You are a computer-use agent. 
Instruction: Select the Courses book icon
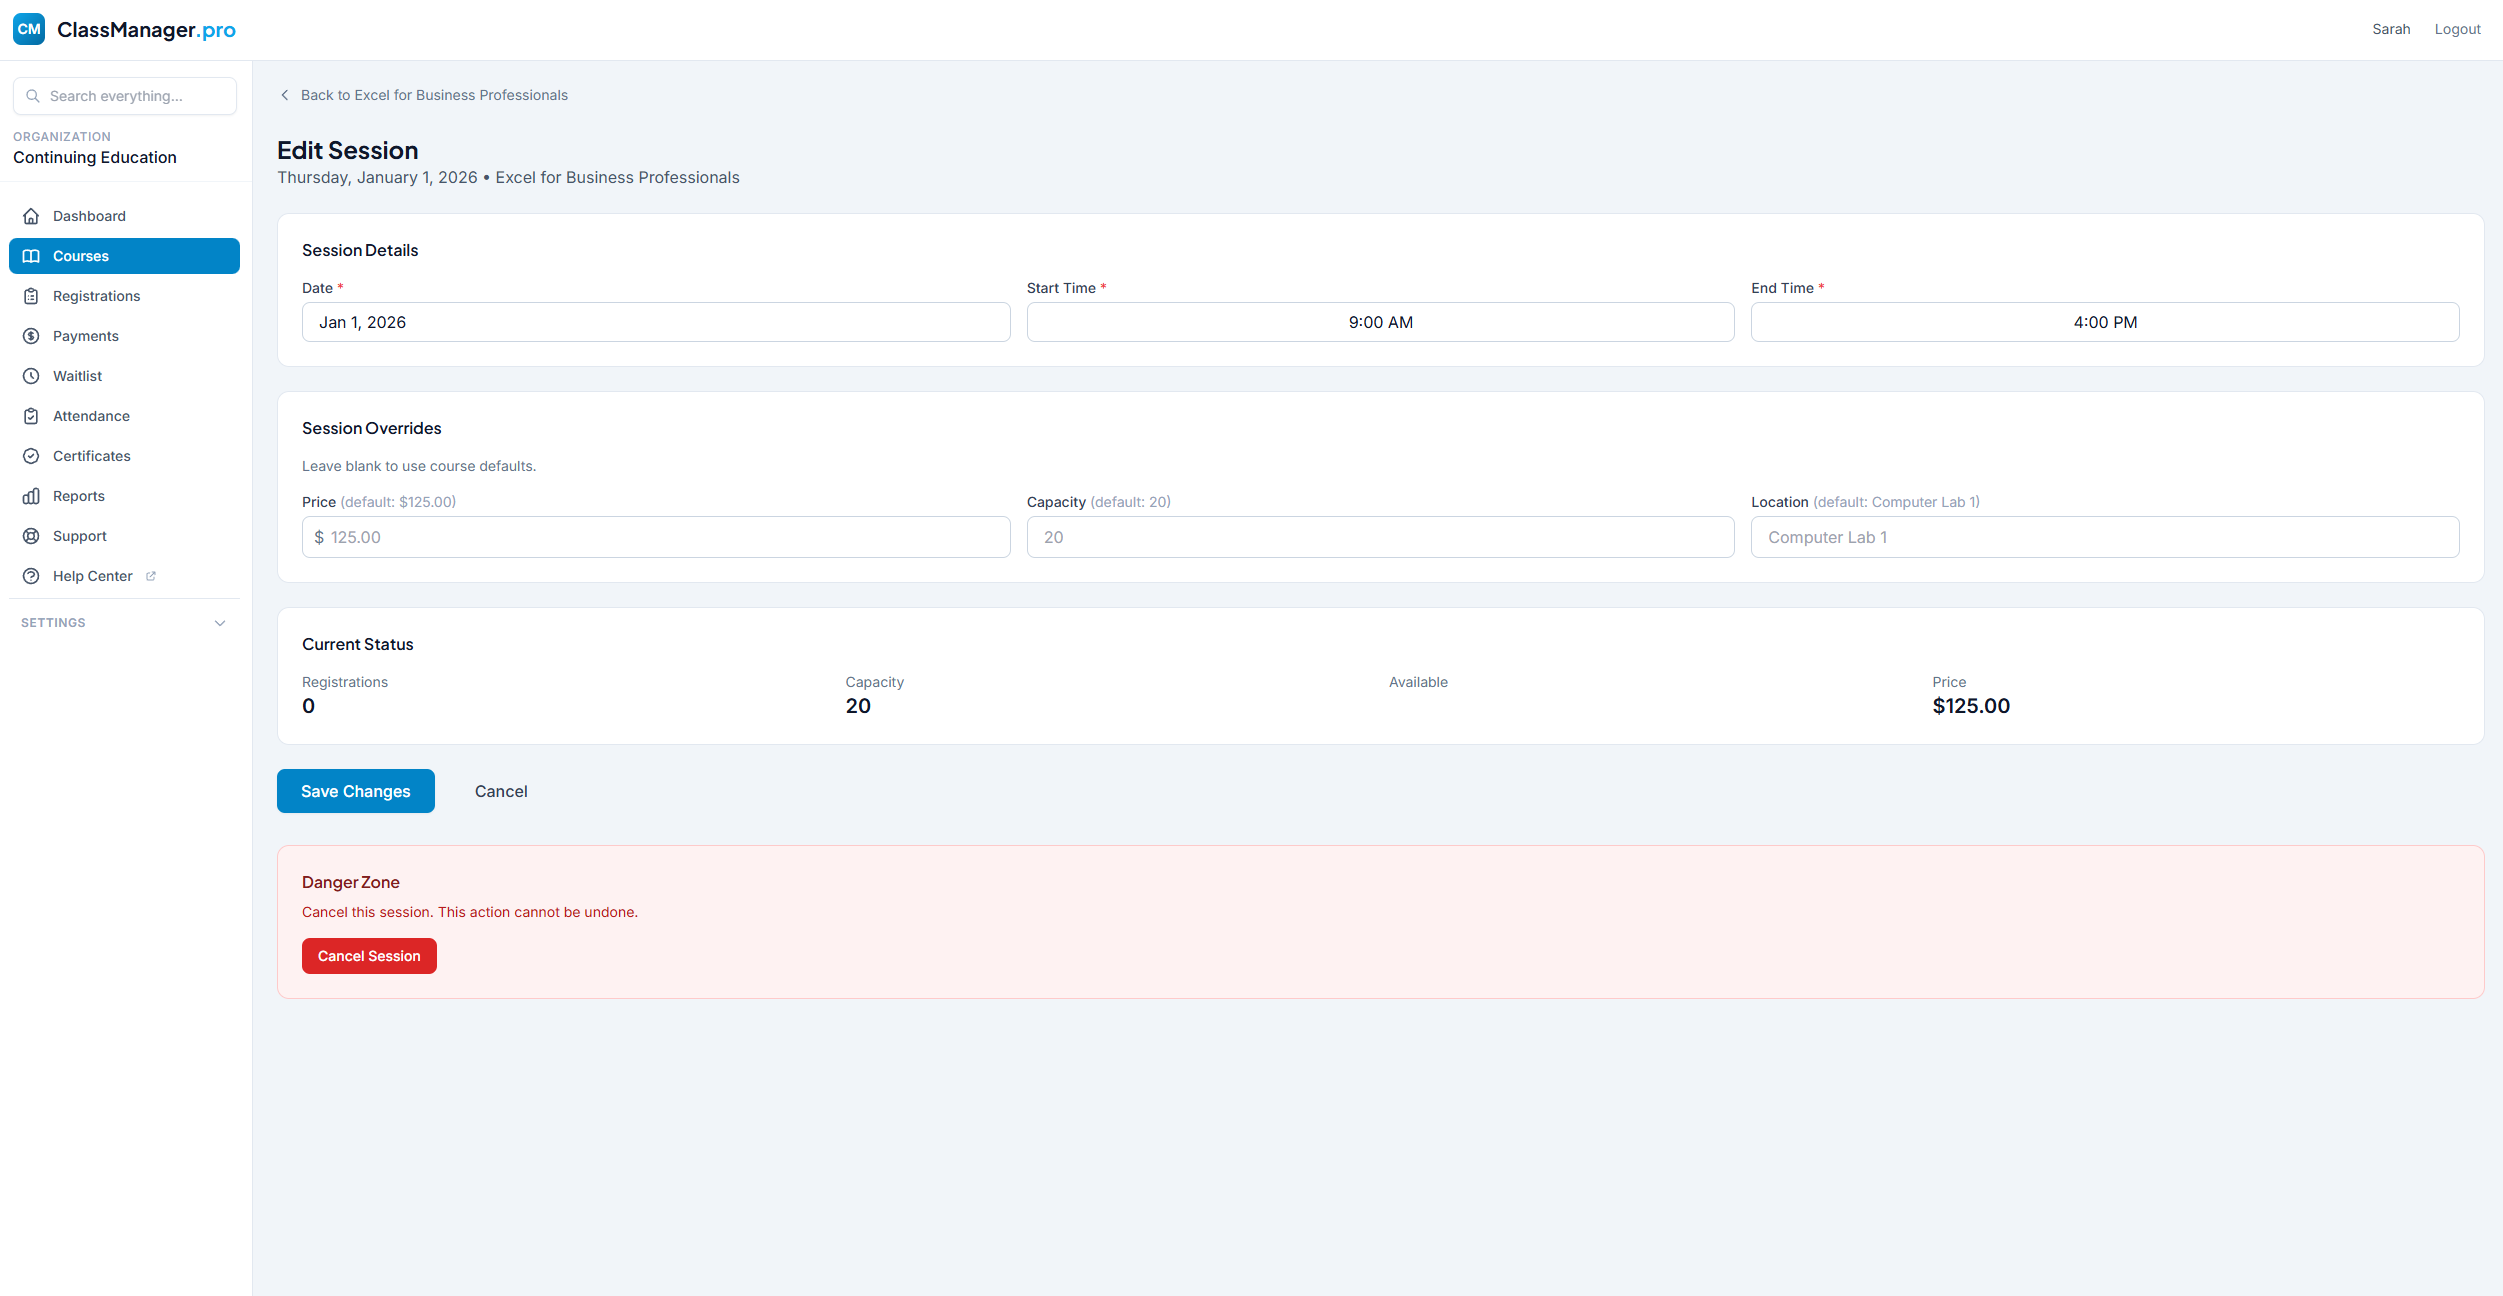31,256
